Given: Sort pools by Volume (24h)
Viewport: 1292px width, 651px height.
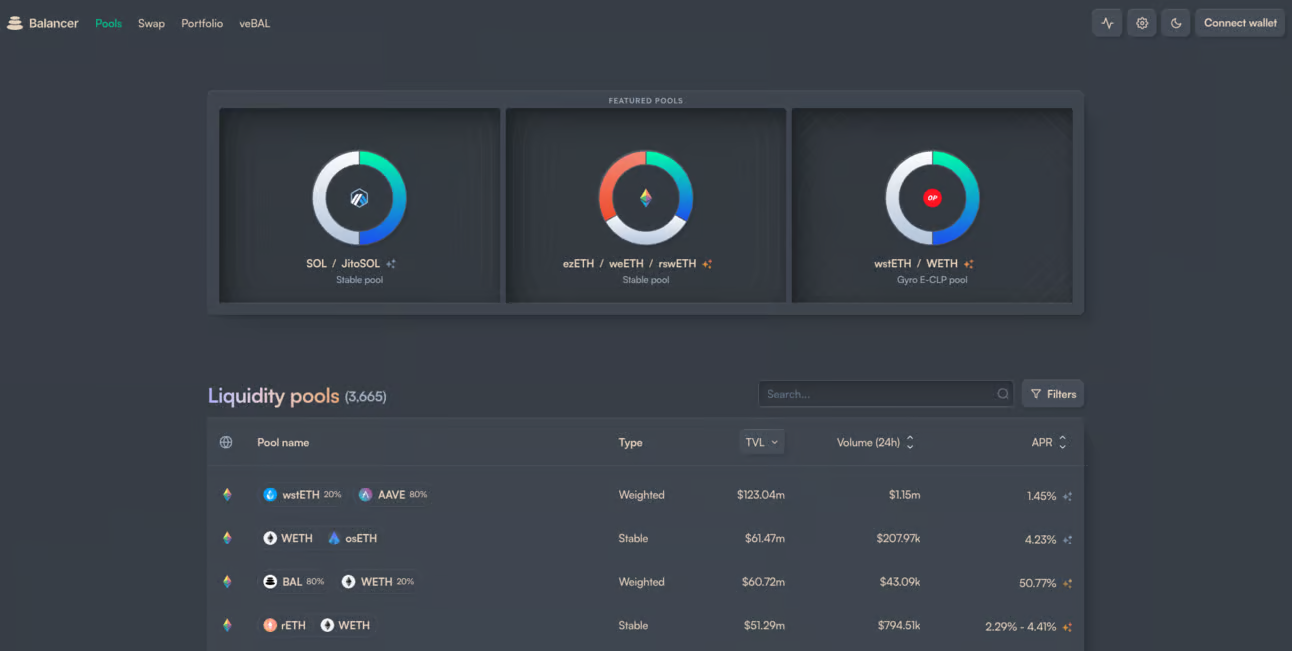Looking at the screenshot, I should pyautogui.click(x=875, y=442).
